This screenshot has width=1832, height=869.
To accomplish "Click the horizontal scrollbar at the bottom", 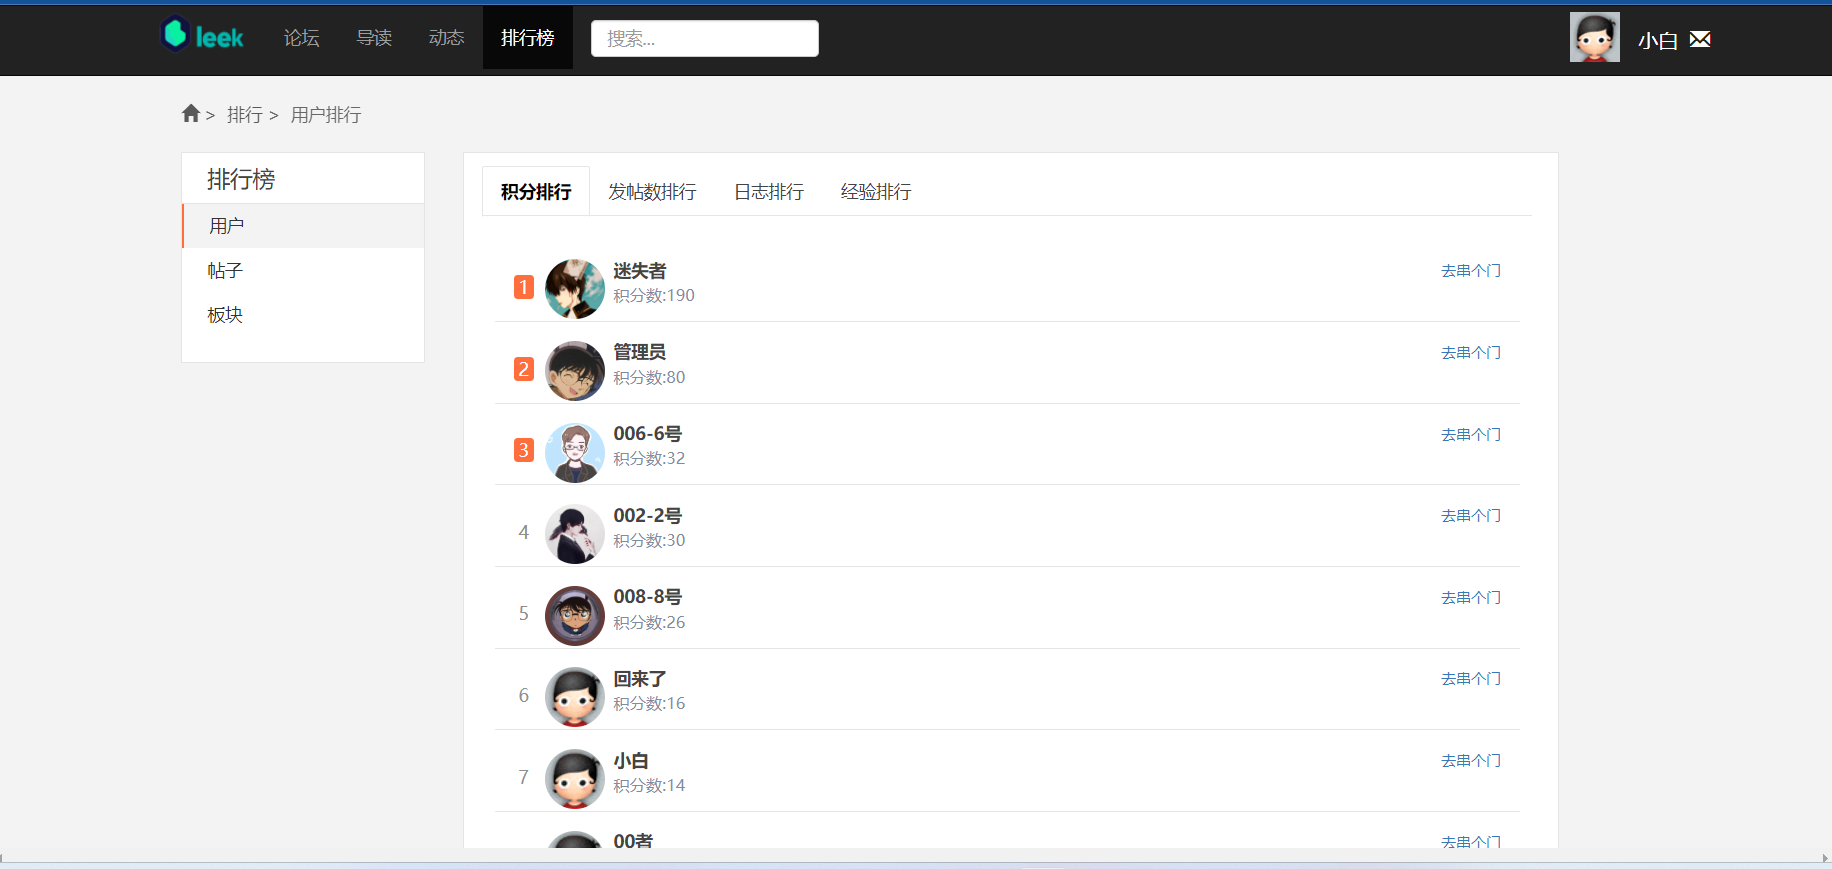I will click(x=916, y=858).
